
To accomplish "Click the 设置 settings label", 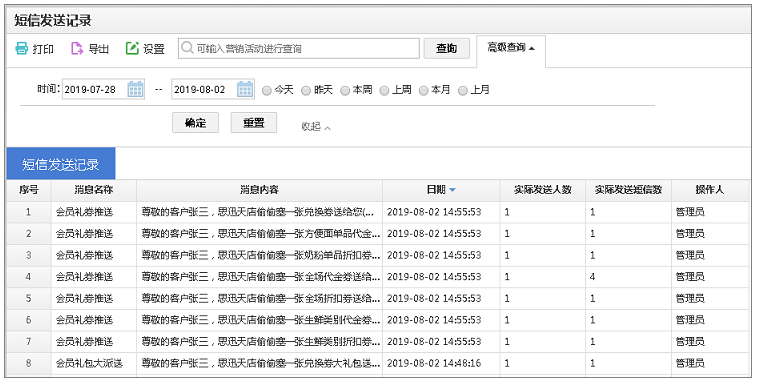I will tap(154, 49).
